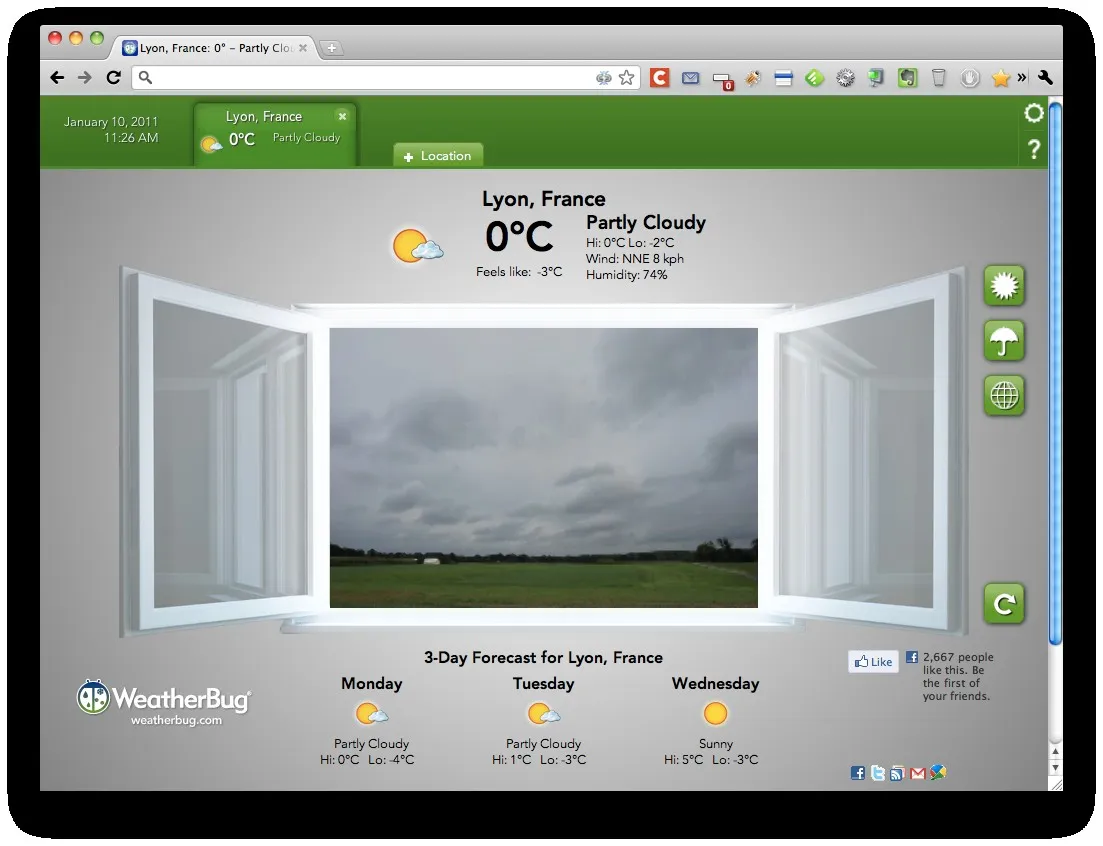
Task: Click the "Wind: NNE 8 kph" text
Action: (x=635, y=259)
